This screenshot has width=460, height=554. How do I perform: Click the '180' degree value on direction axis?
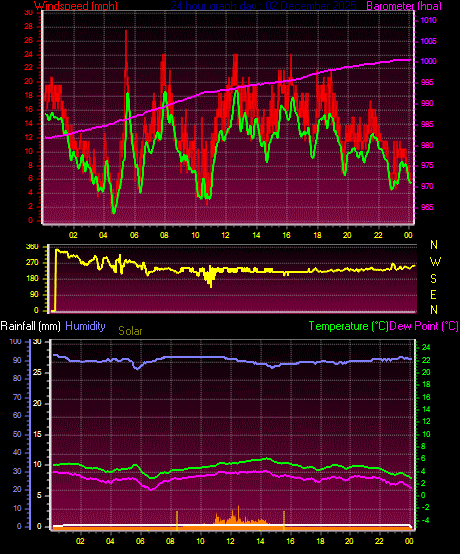[32, 279]
